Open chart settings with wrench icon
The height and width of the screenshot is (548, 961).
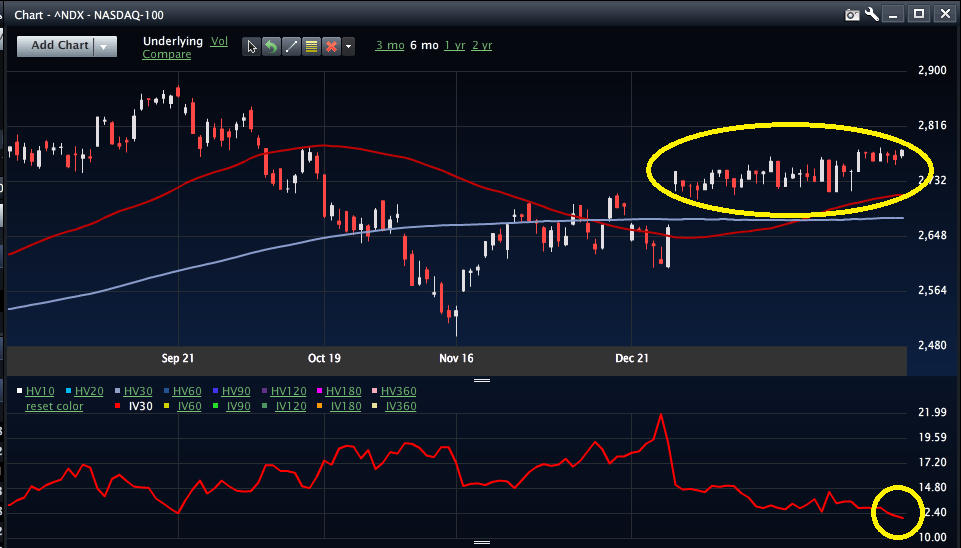(872, 14)
